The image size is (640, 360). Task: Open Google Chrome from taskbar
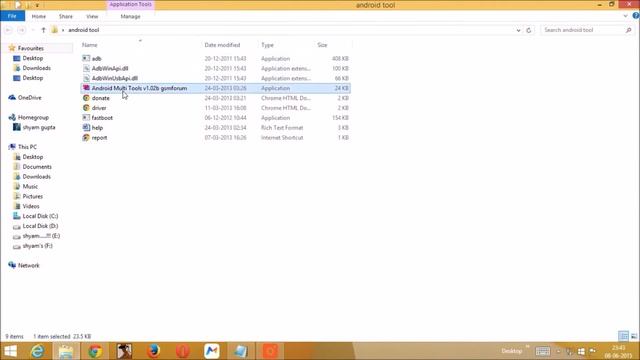click(x=96, y=351)
